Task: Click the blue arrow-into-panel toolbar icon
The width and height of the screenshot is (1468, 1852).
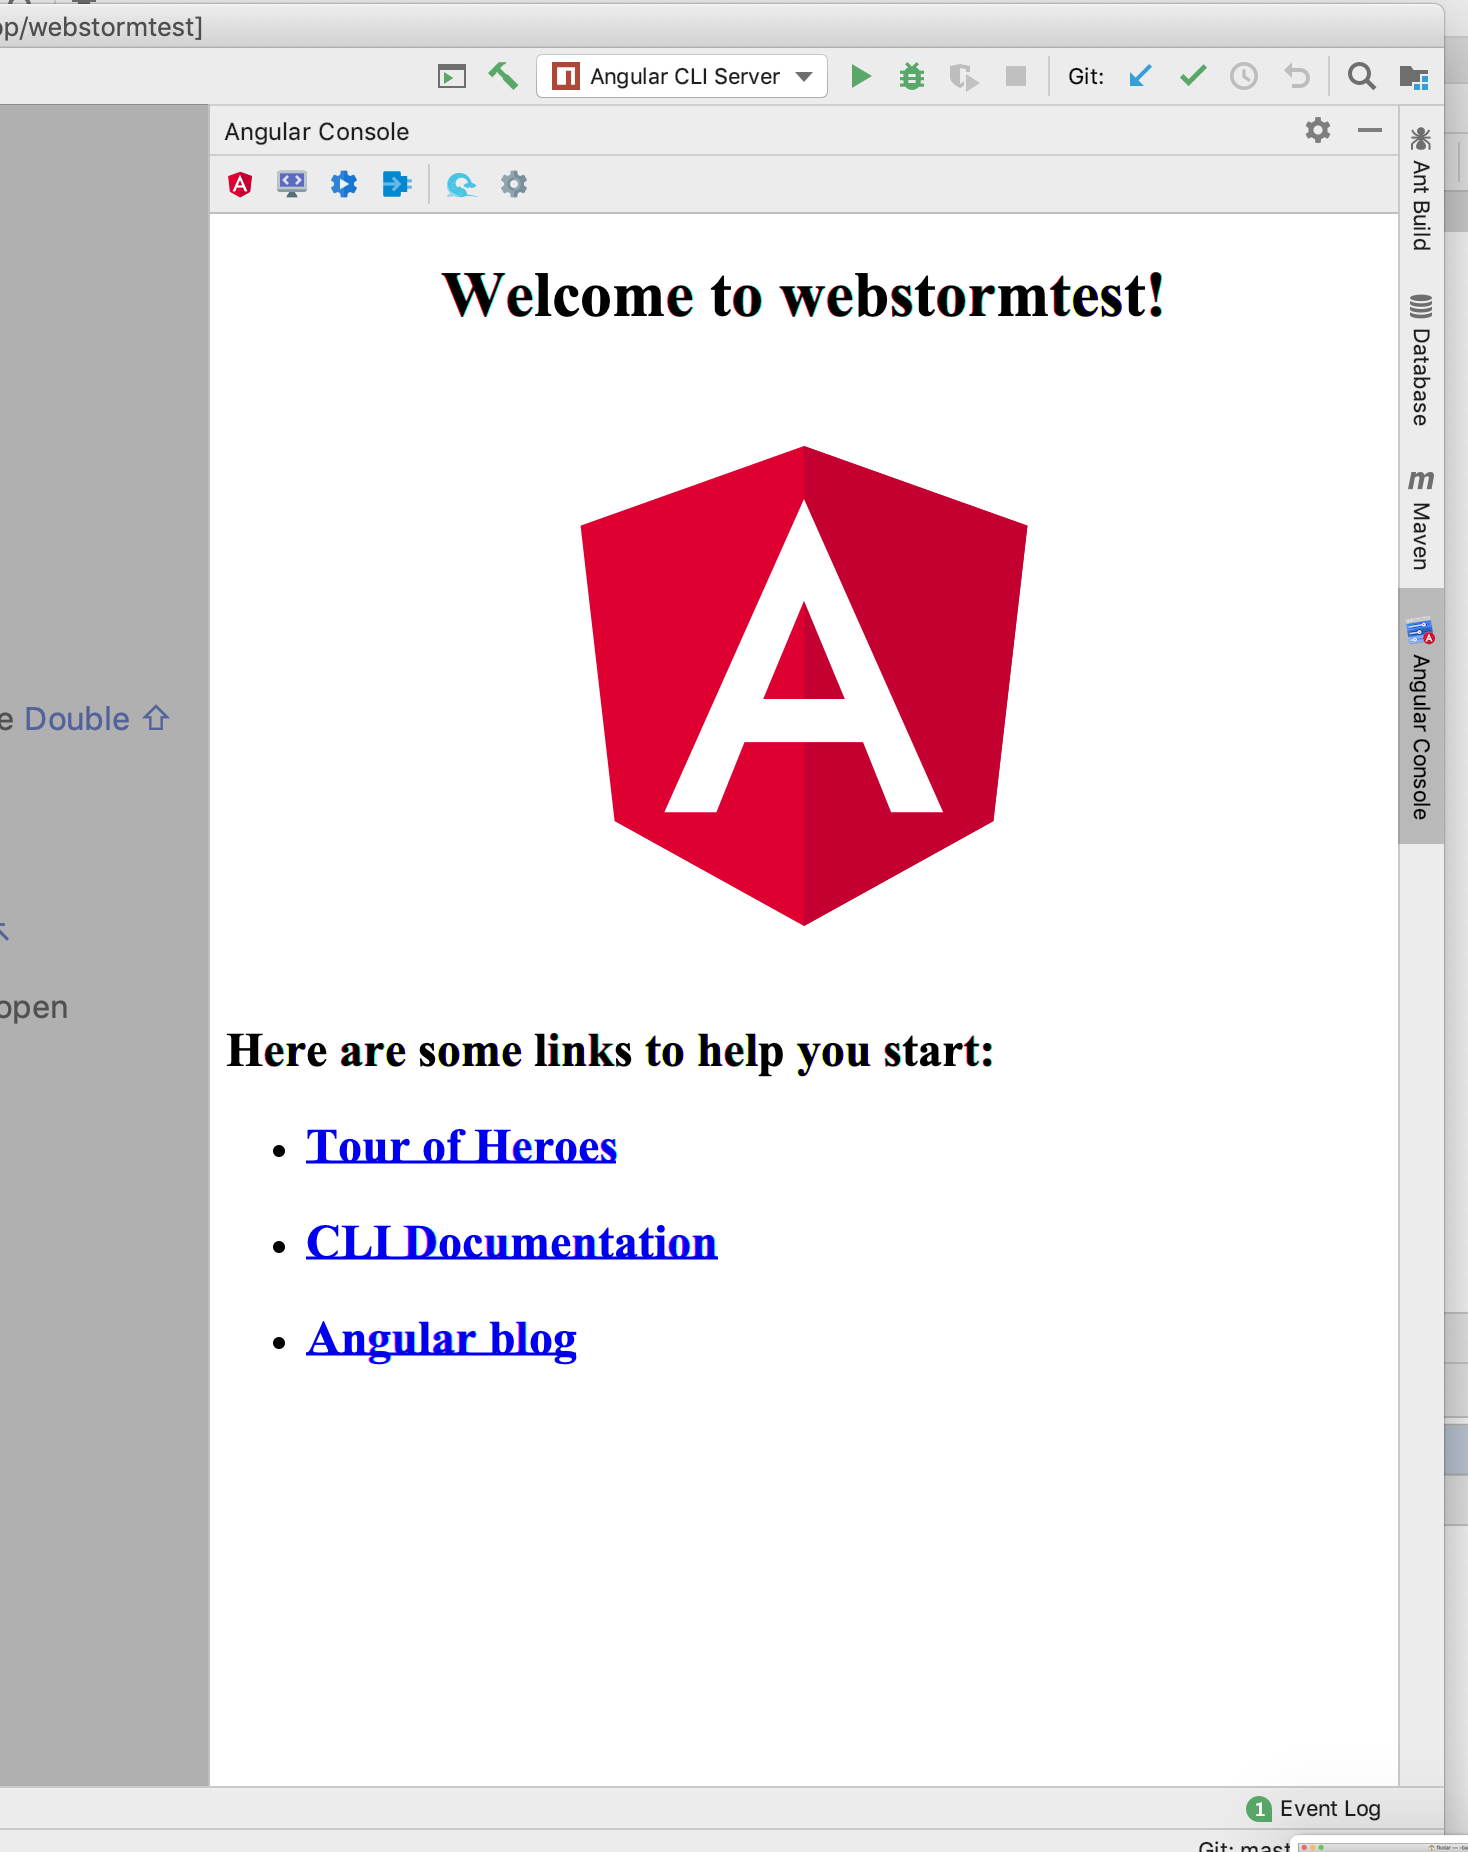Action: (397, 184)
